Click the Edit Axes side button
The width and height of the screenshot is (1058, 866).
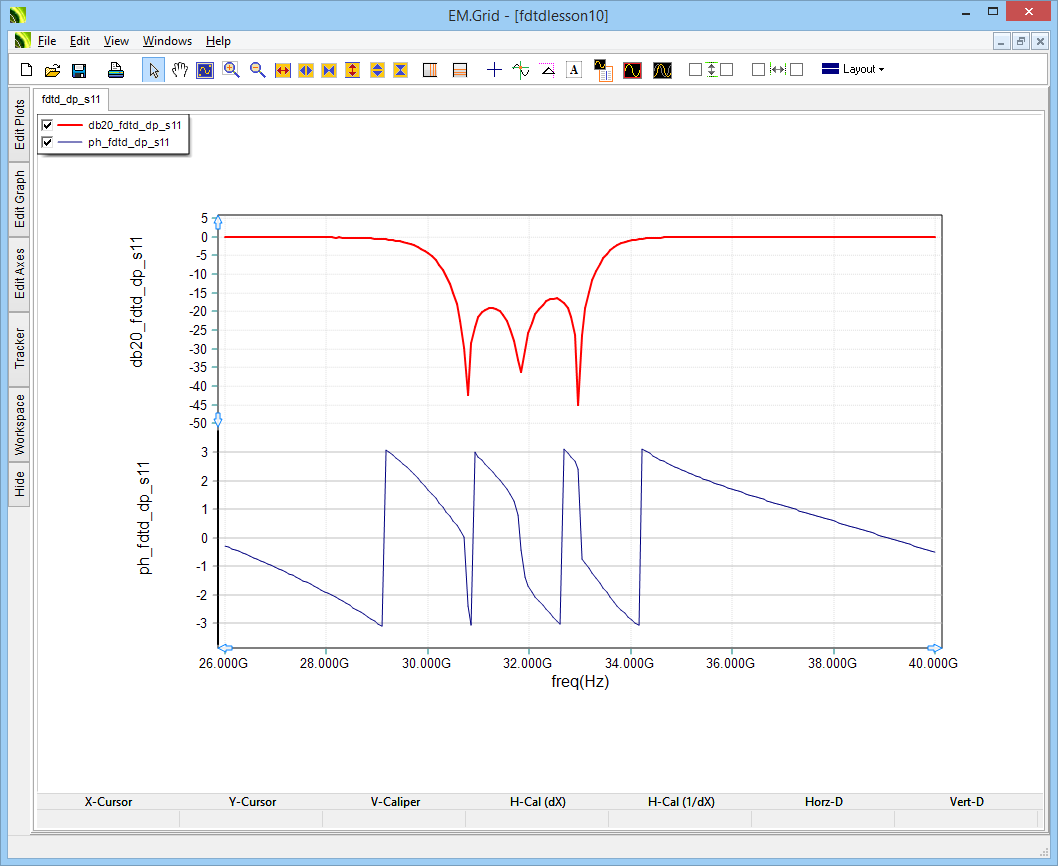pyautogui.click(x=19, y=274)
